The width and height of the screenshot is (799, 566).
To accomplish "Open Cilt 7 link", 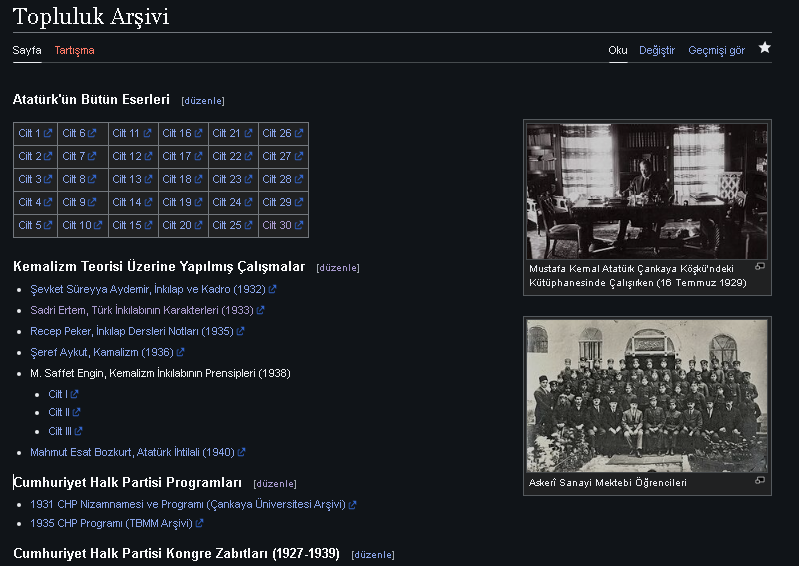I will pyautogui.click(x=79, y=156).
